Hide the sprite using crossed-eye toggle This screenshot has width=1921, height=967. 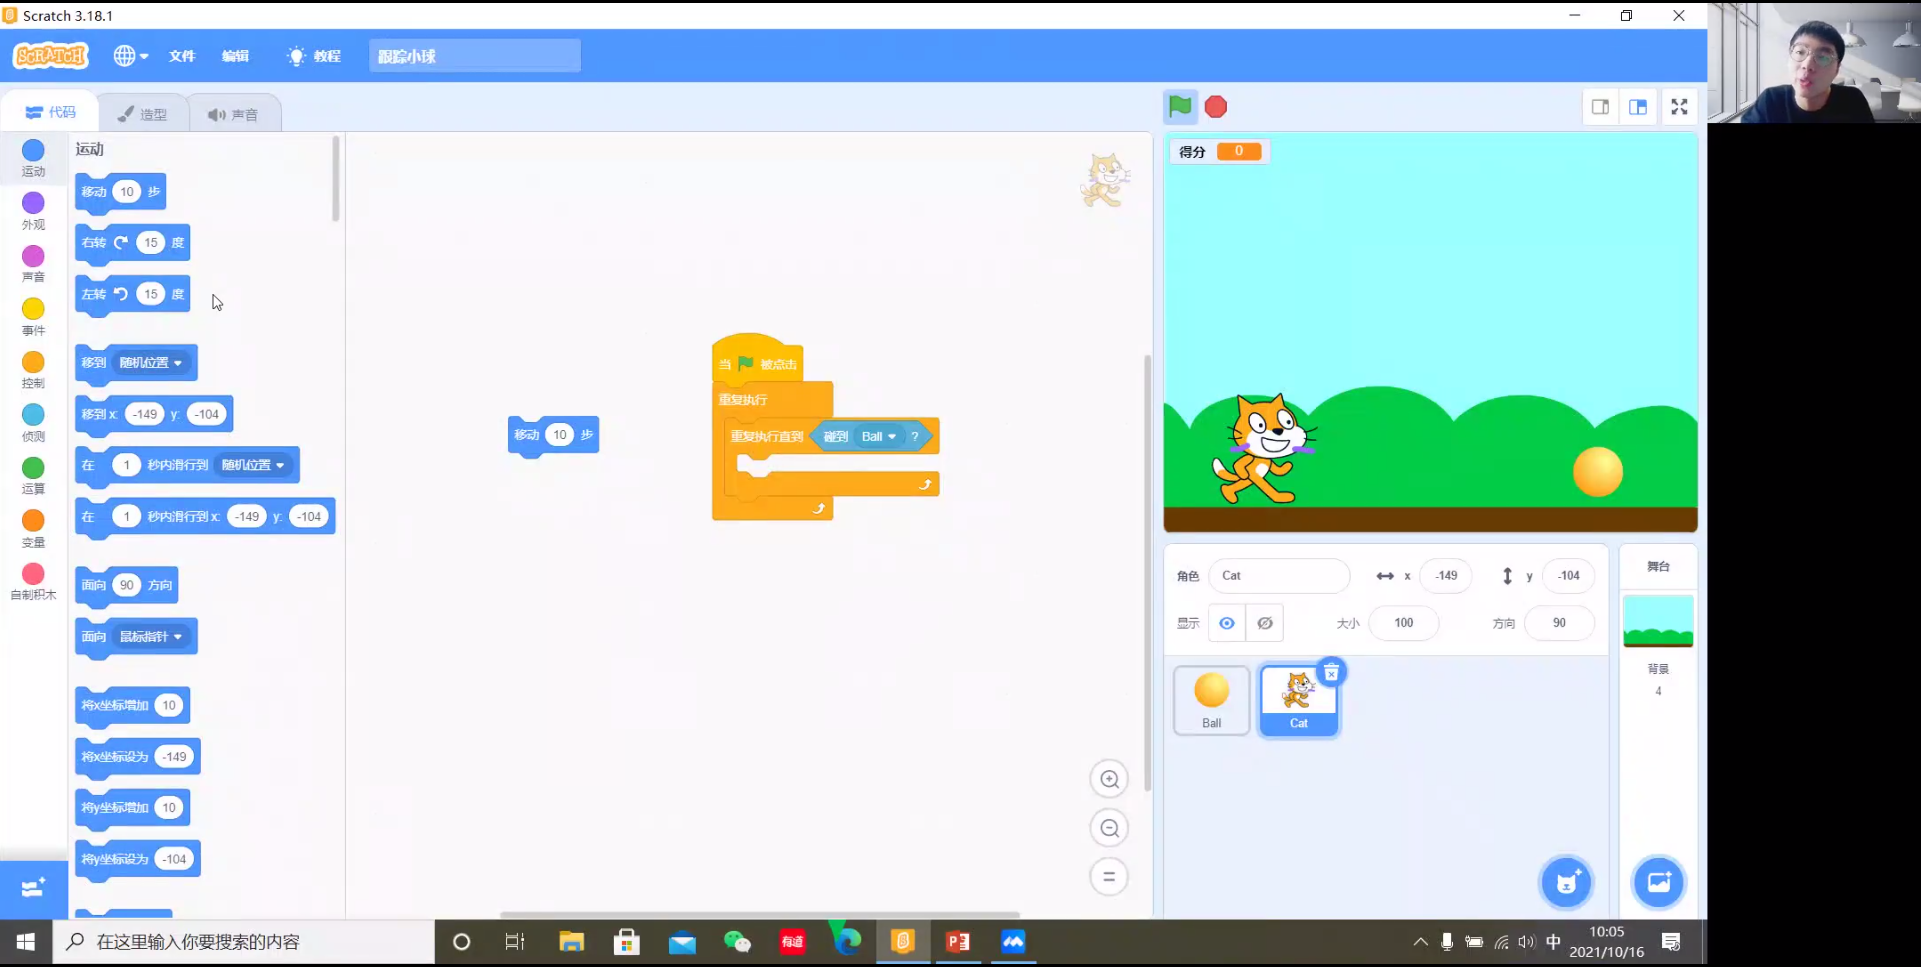(1265, 623)
